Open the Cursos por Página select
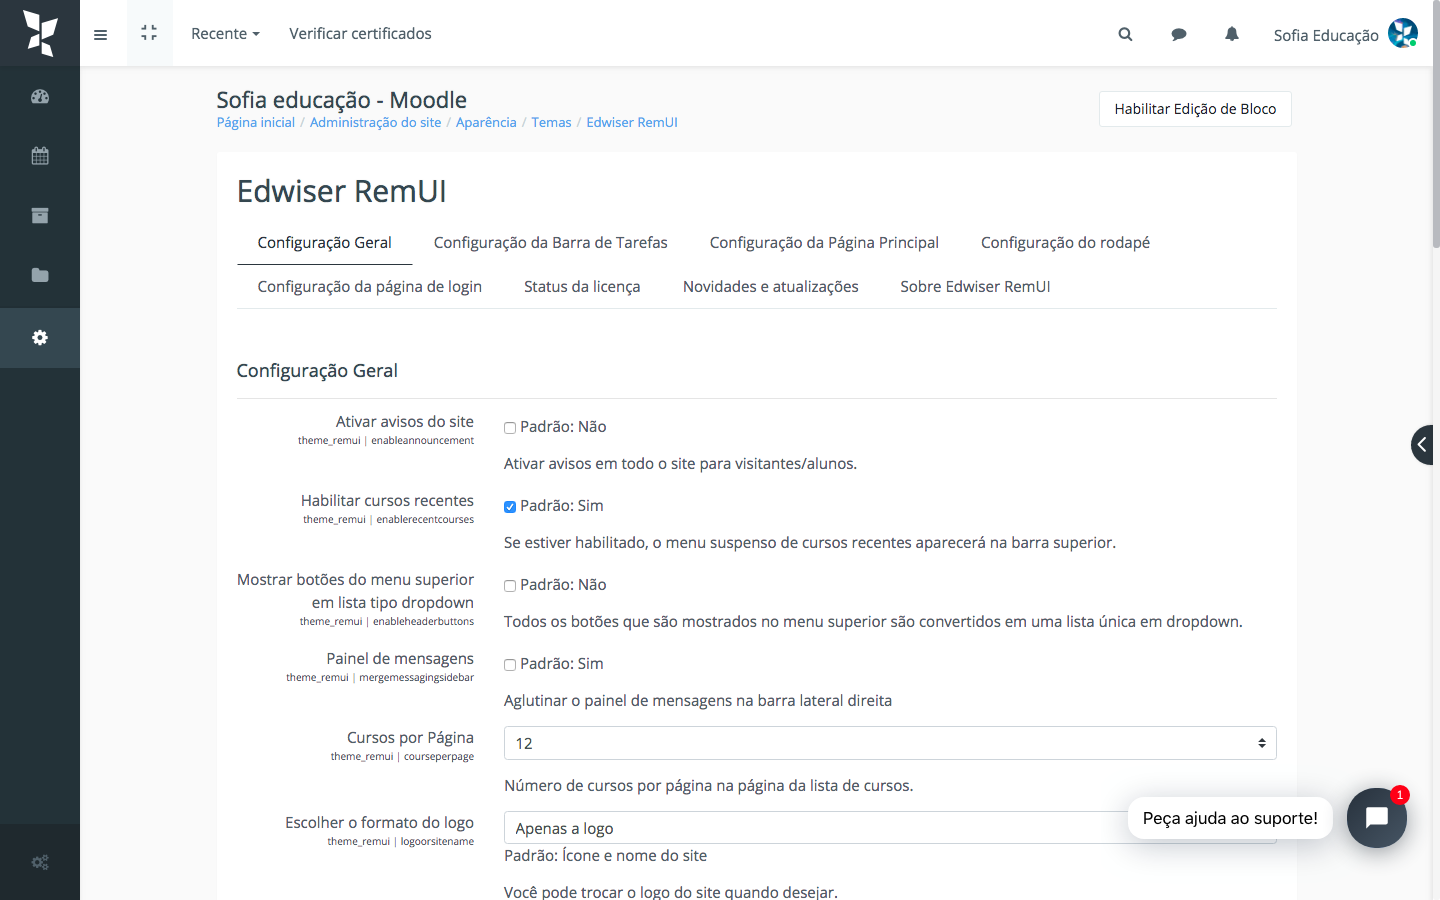The image size is (1440, 900). [890, 743]
